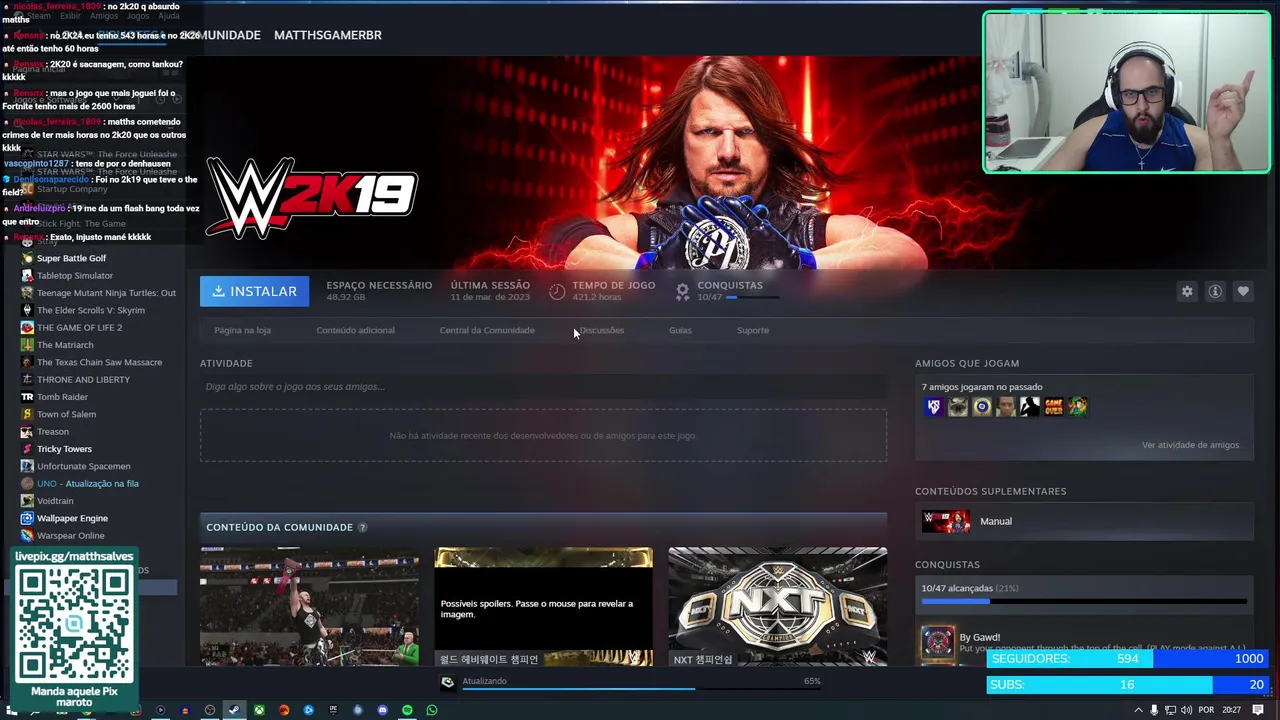Open the Conteúdo adicional tab
The width and height of the screenshot is (1280, 720).
[x=355, y=330]
